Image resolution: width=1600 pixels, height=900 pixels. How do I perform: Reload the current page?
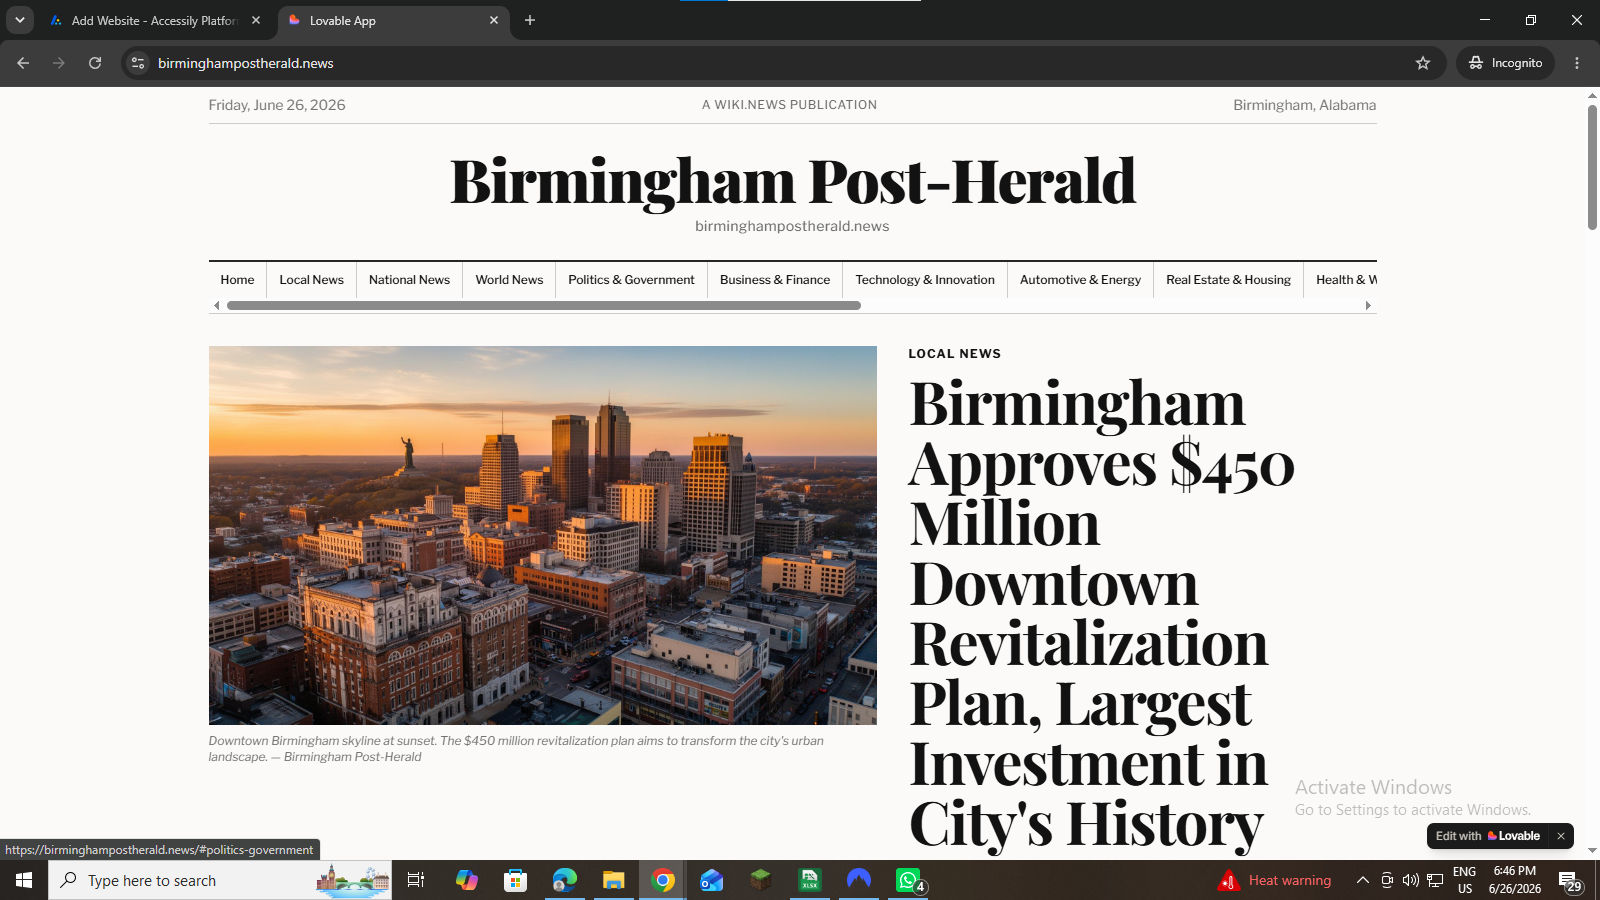pos(95,63)
